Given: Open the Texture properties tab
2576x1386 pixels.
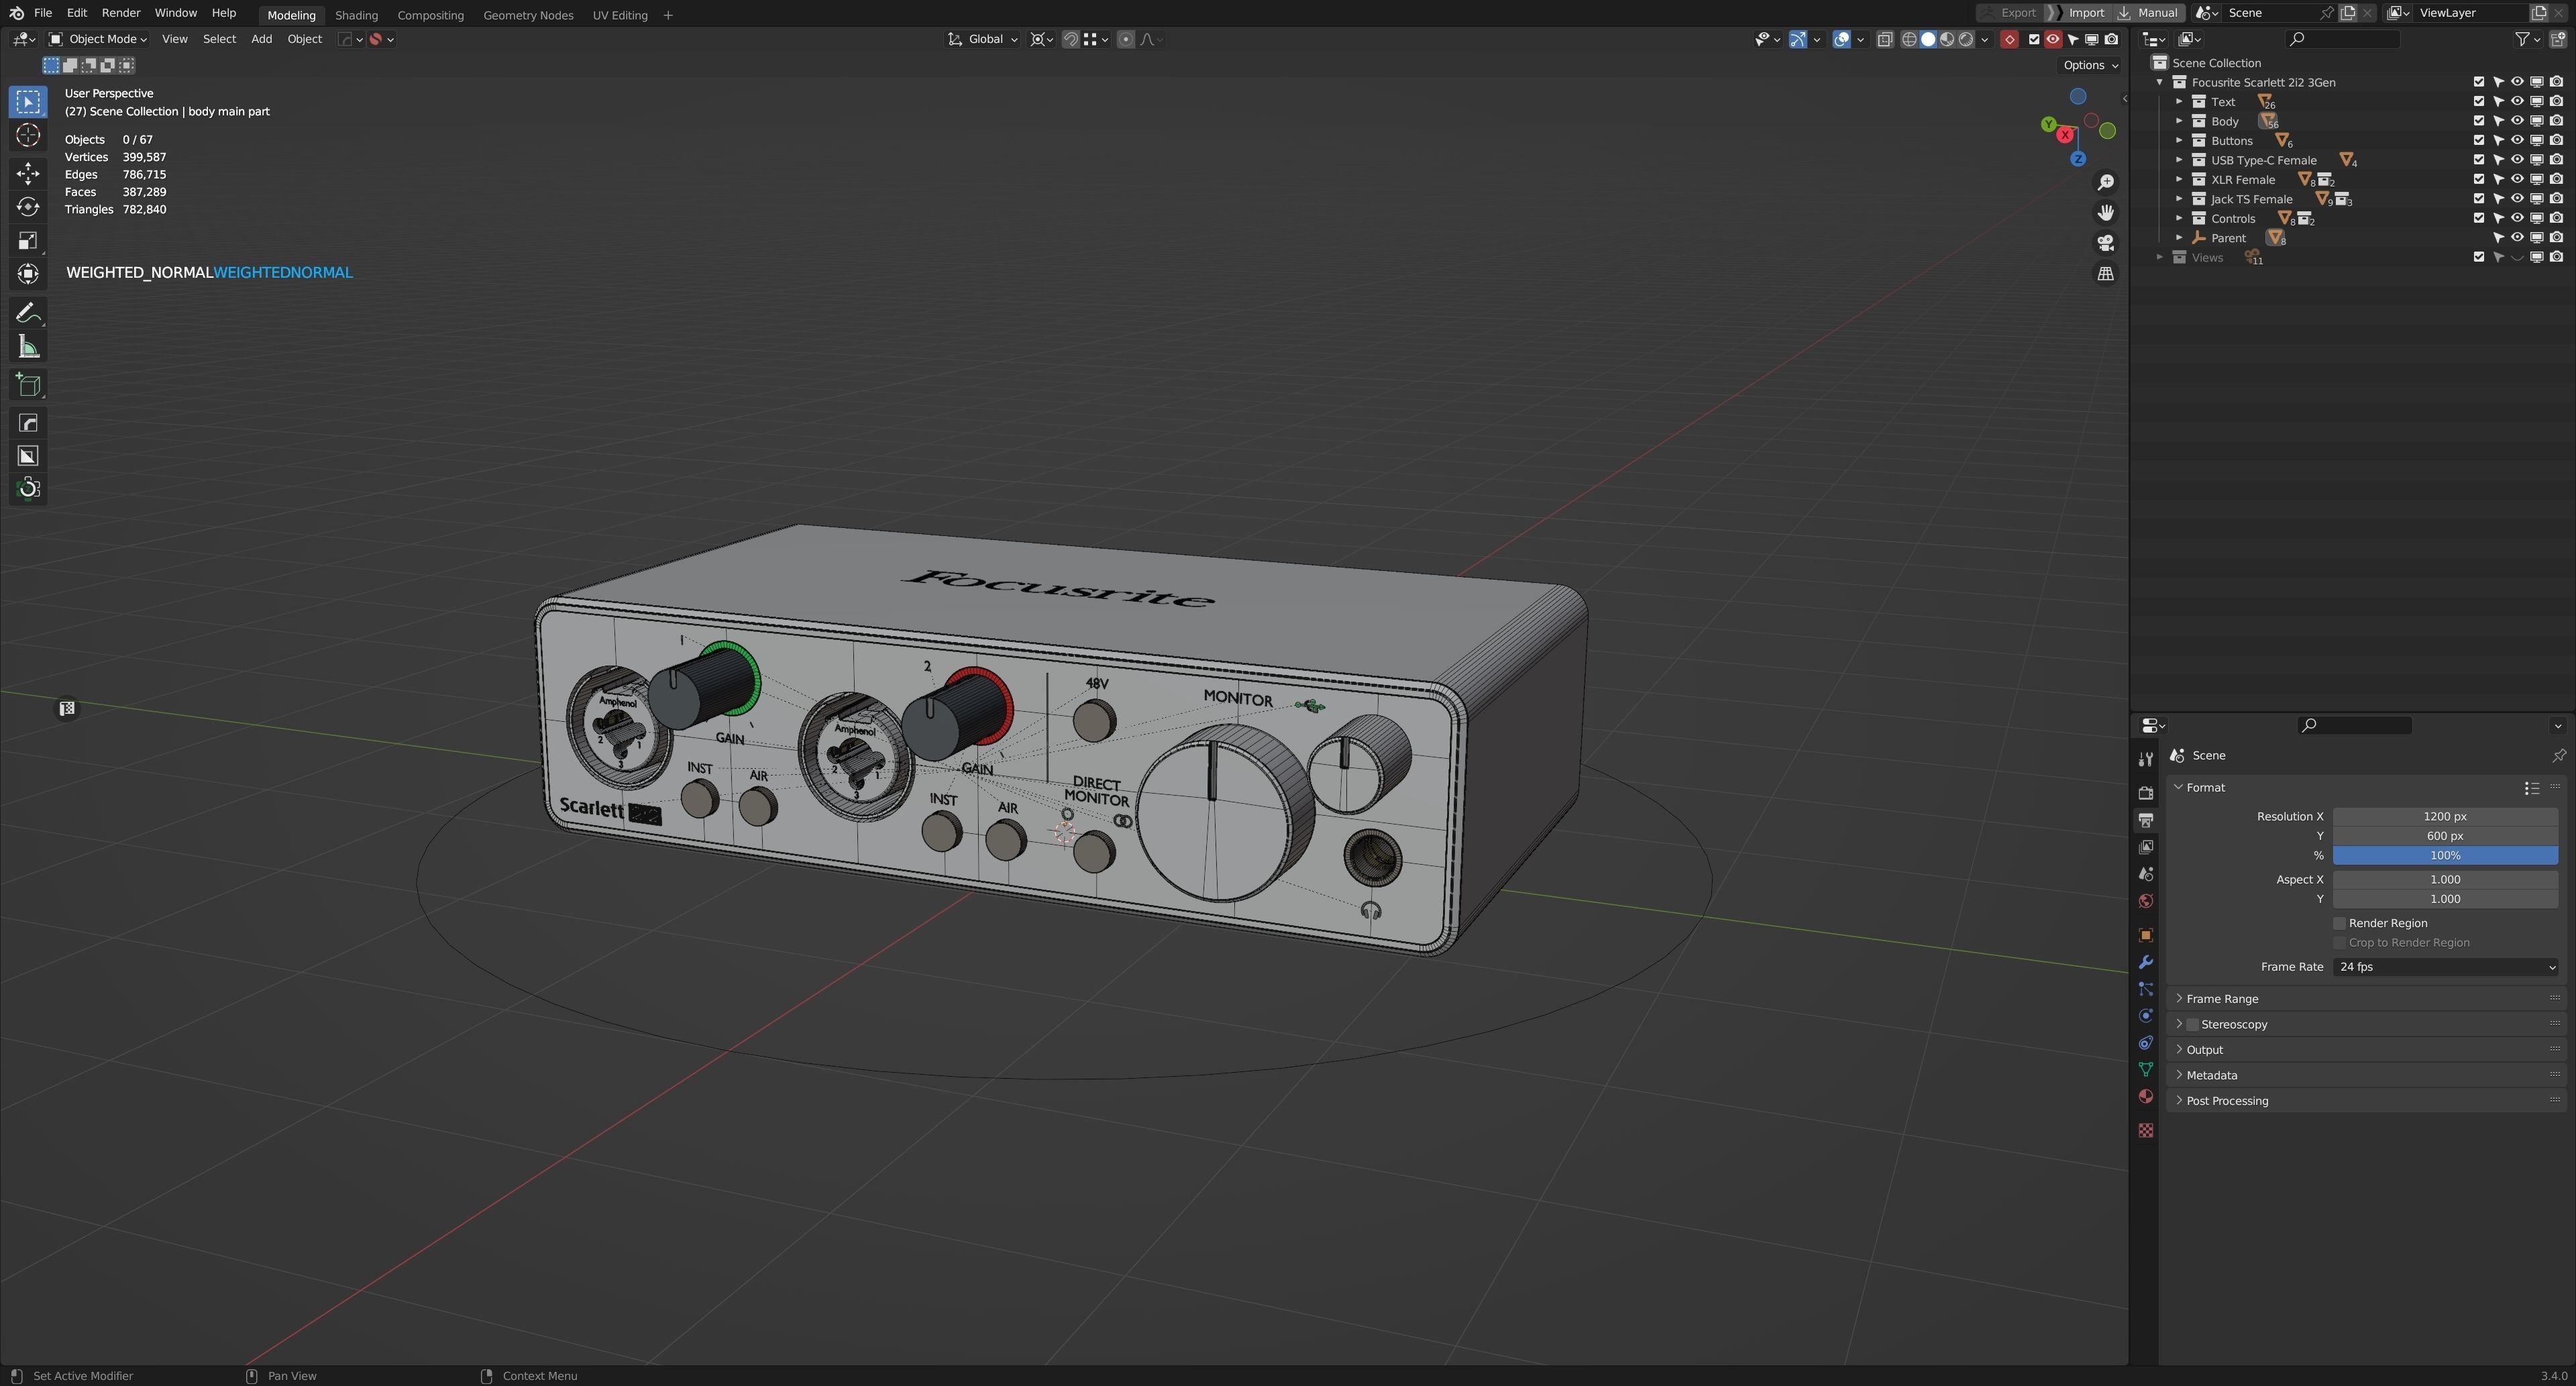Looking at the screenshot, I should pos(2145,1130).
